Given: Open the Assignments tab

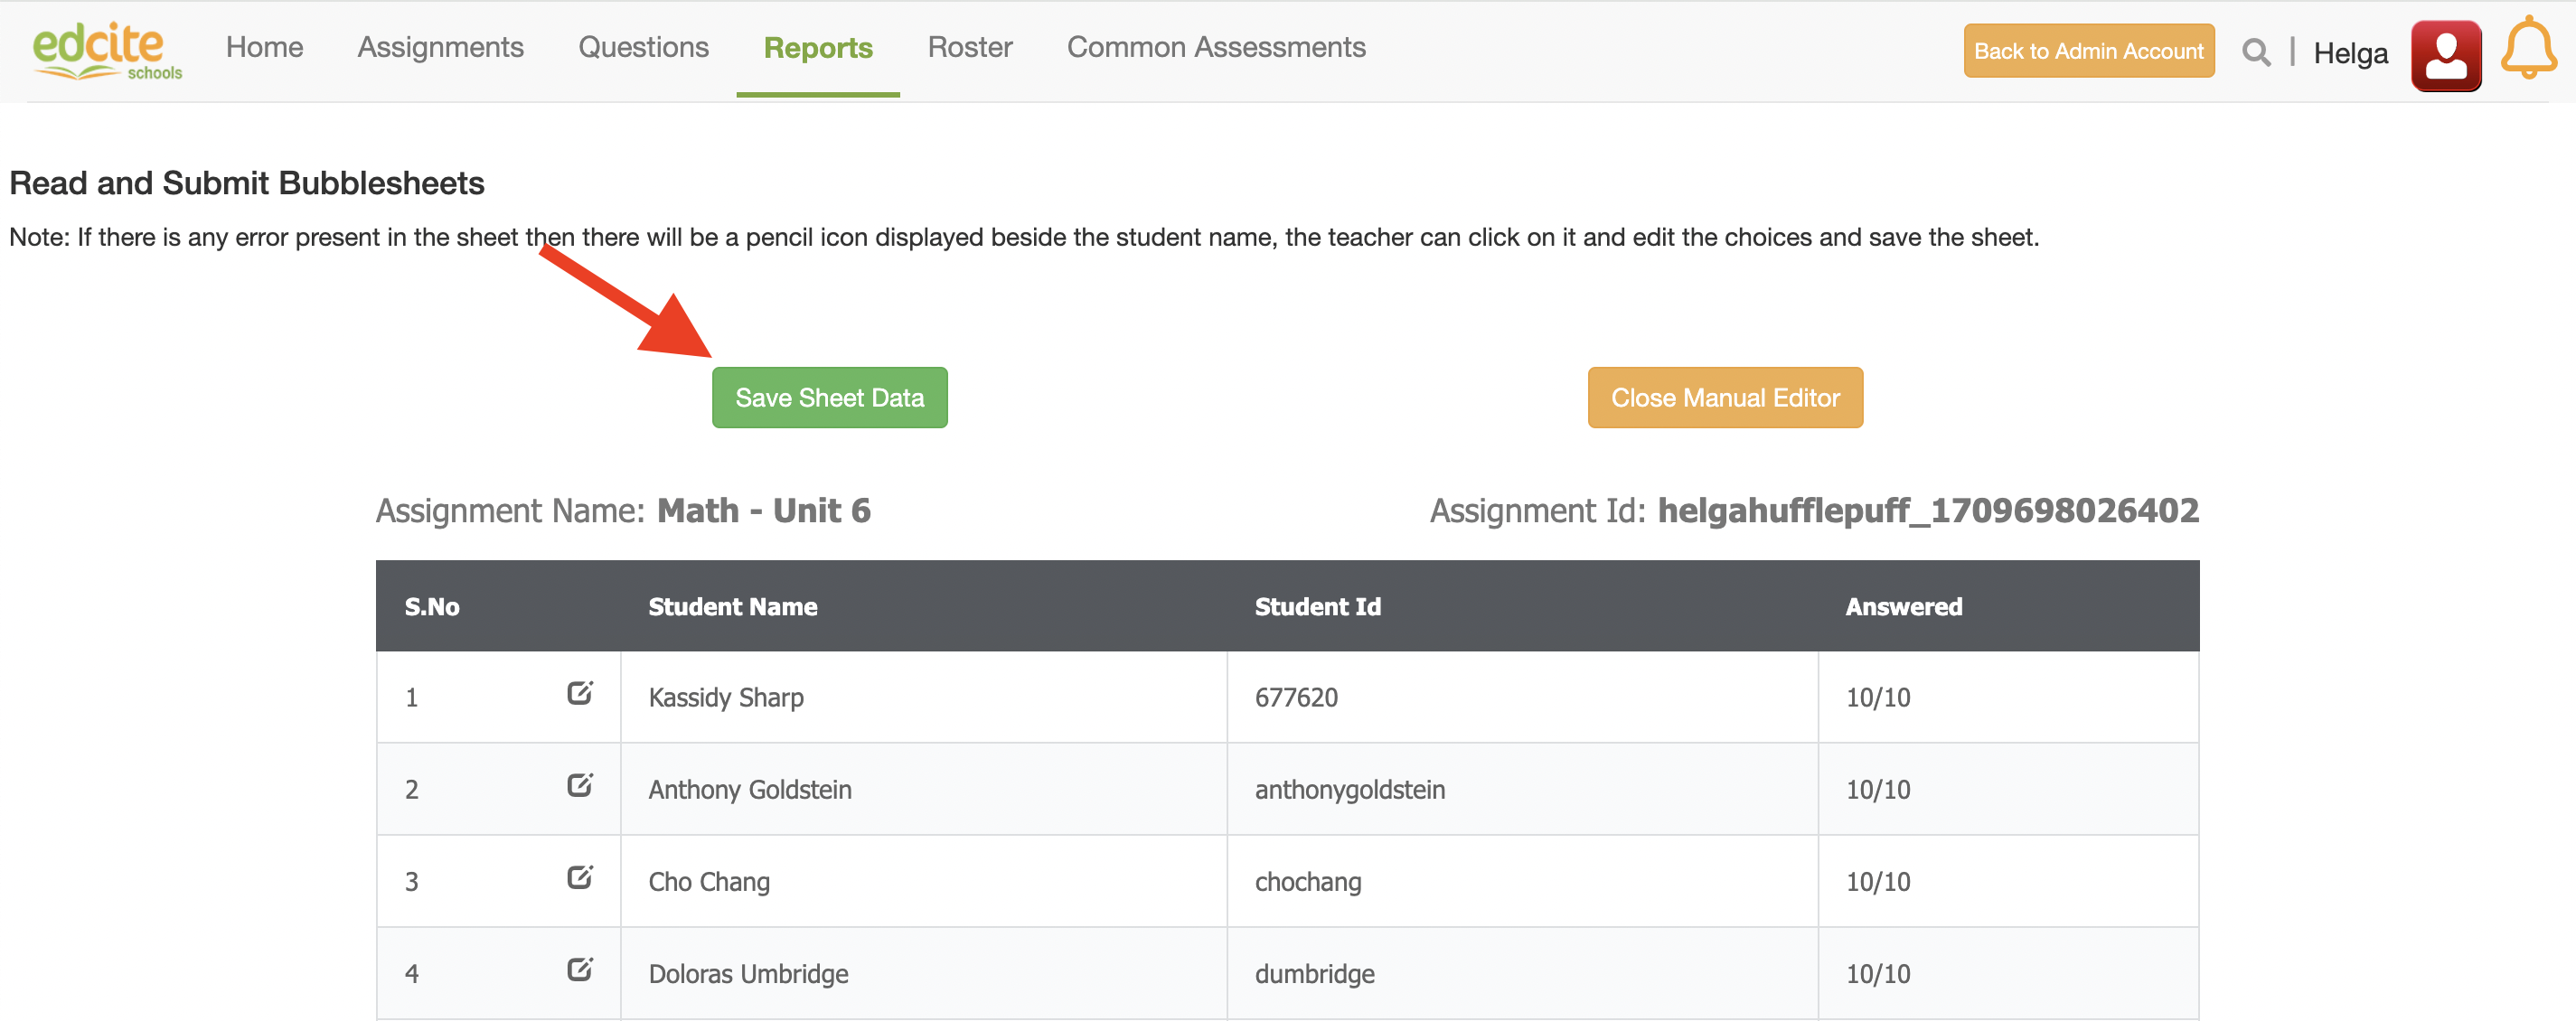Looking at the screenshot, I should pos(440,47).
